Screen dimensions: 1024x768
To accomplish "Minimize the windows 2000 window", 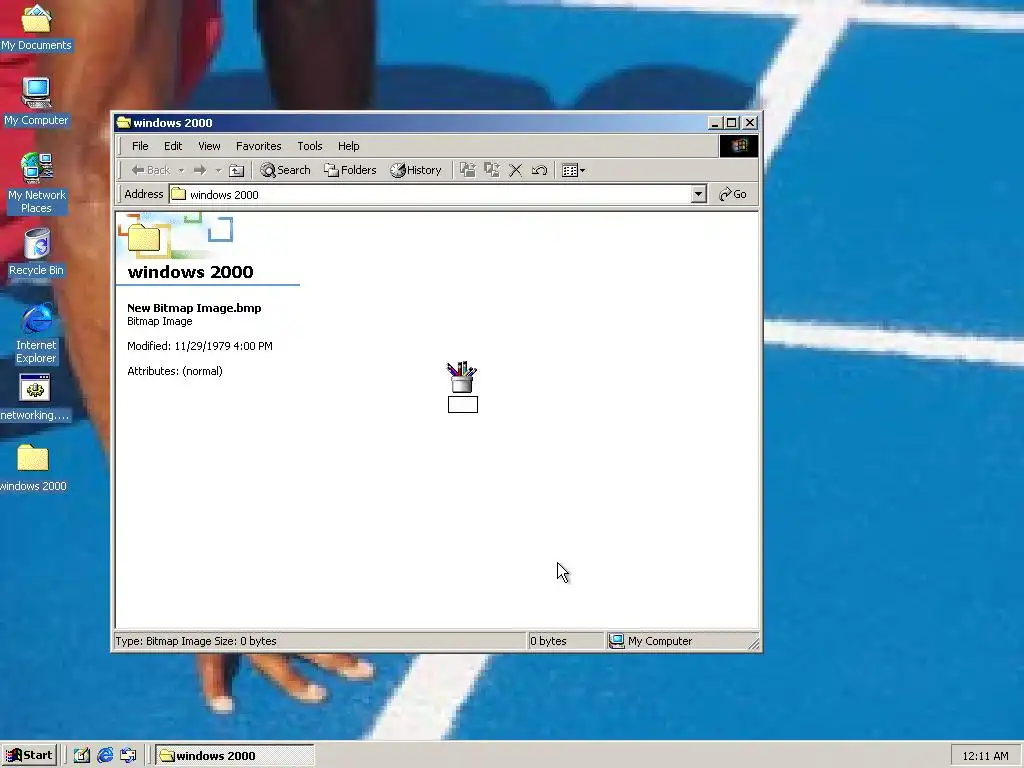I will click(x=715, y=123).
